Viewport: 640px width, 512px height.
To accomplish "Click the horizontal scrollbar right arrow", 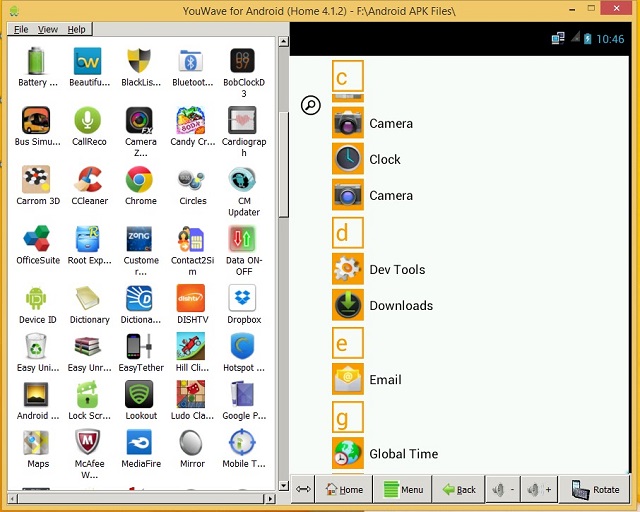I will (x=270, y=499).
